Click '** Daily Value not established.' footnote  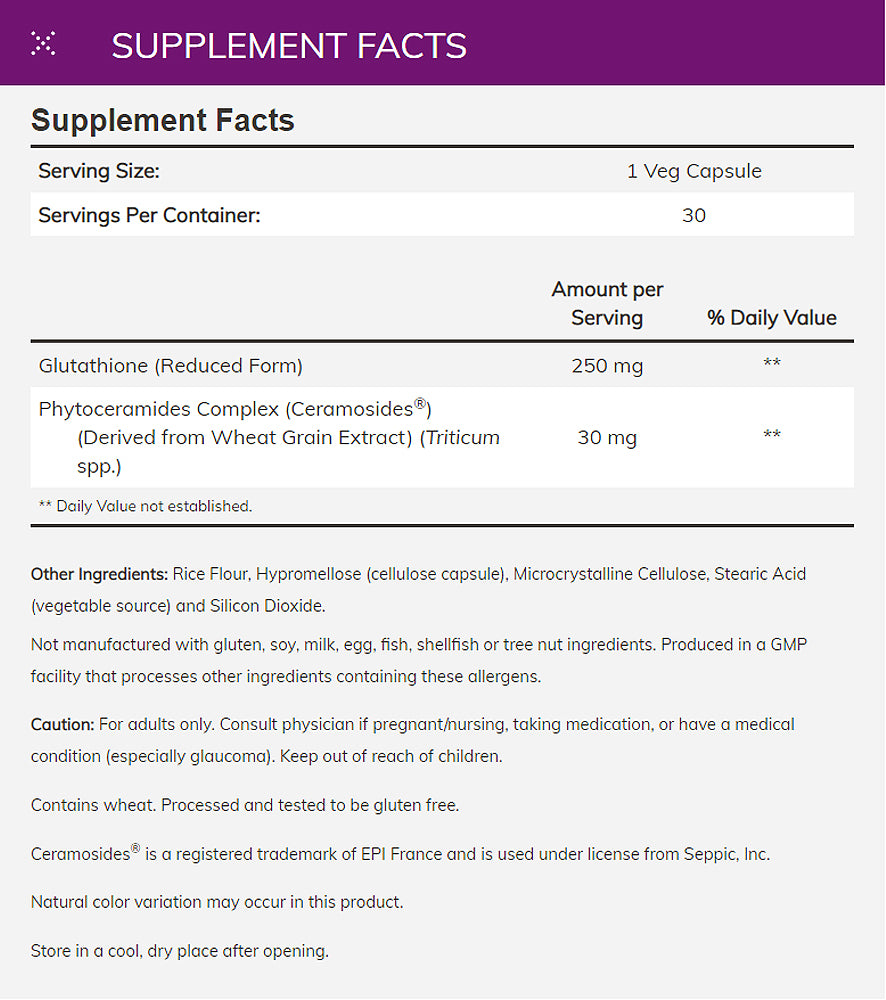point(145,506)
